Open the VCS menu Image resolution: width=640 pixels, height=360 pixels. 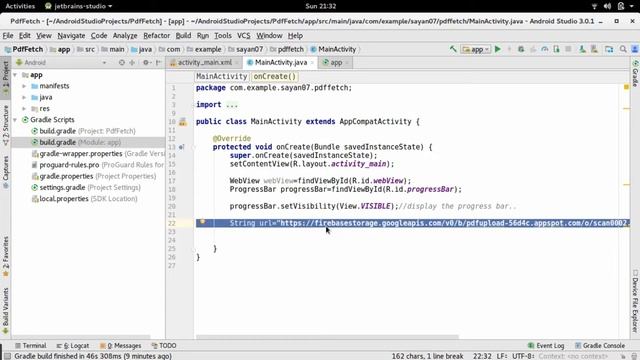click(x=244, y=36)
